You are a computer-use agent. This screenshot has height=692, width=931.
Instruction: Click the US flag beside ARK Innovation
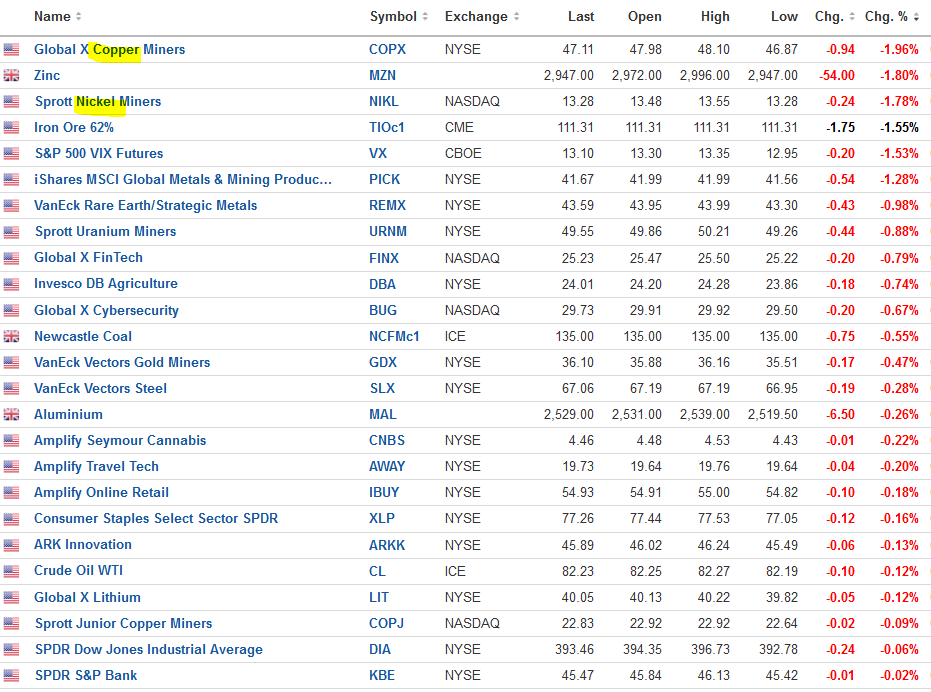pos(11,545)
